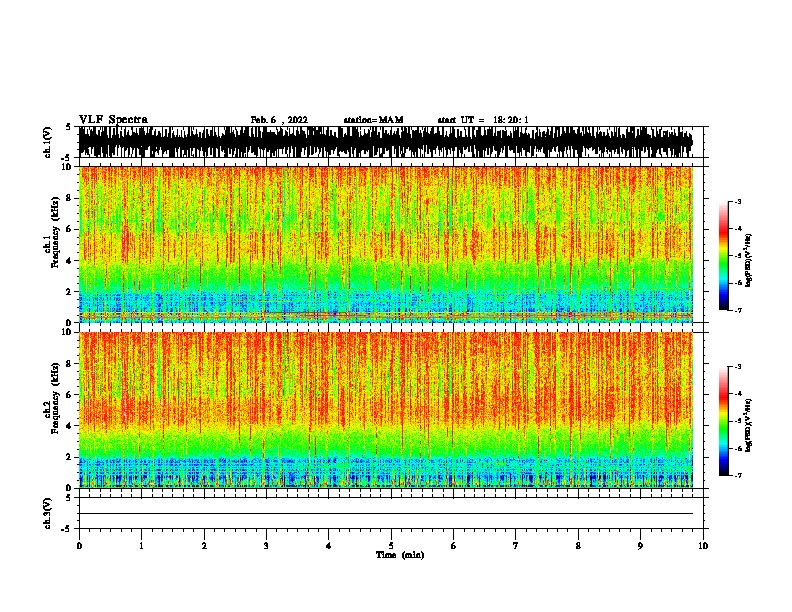This screenshot has width=792, height=612.
Task: Click the "7" tick on time axis
Action: pyautogui.click(x=516, y=546)
